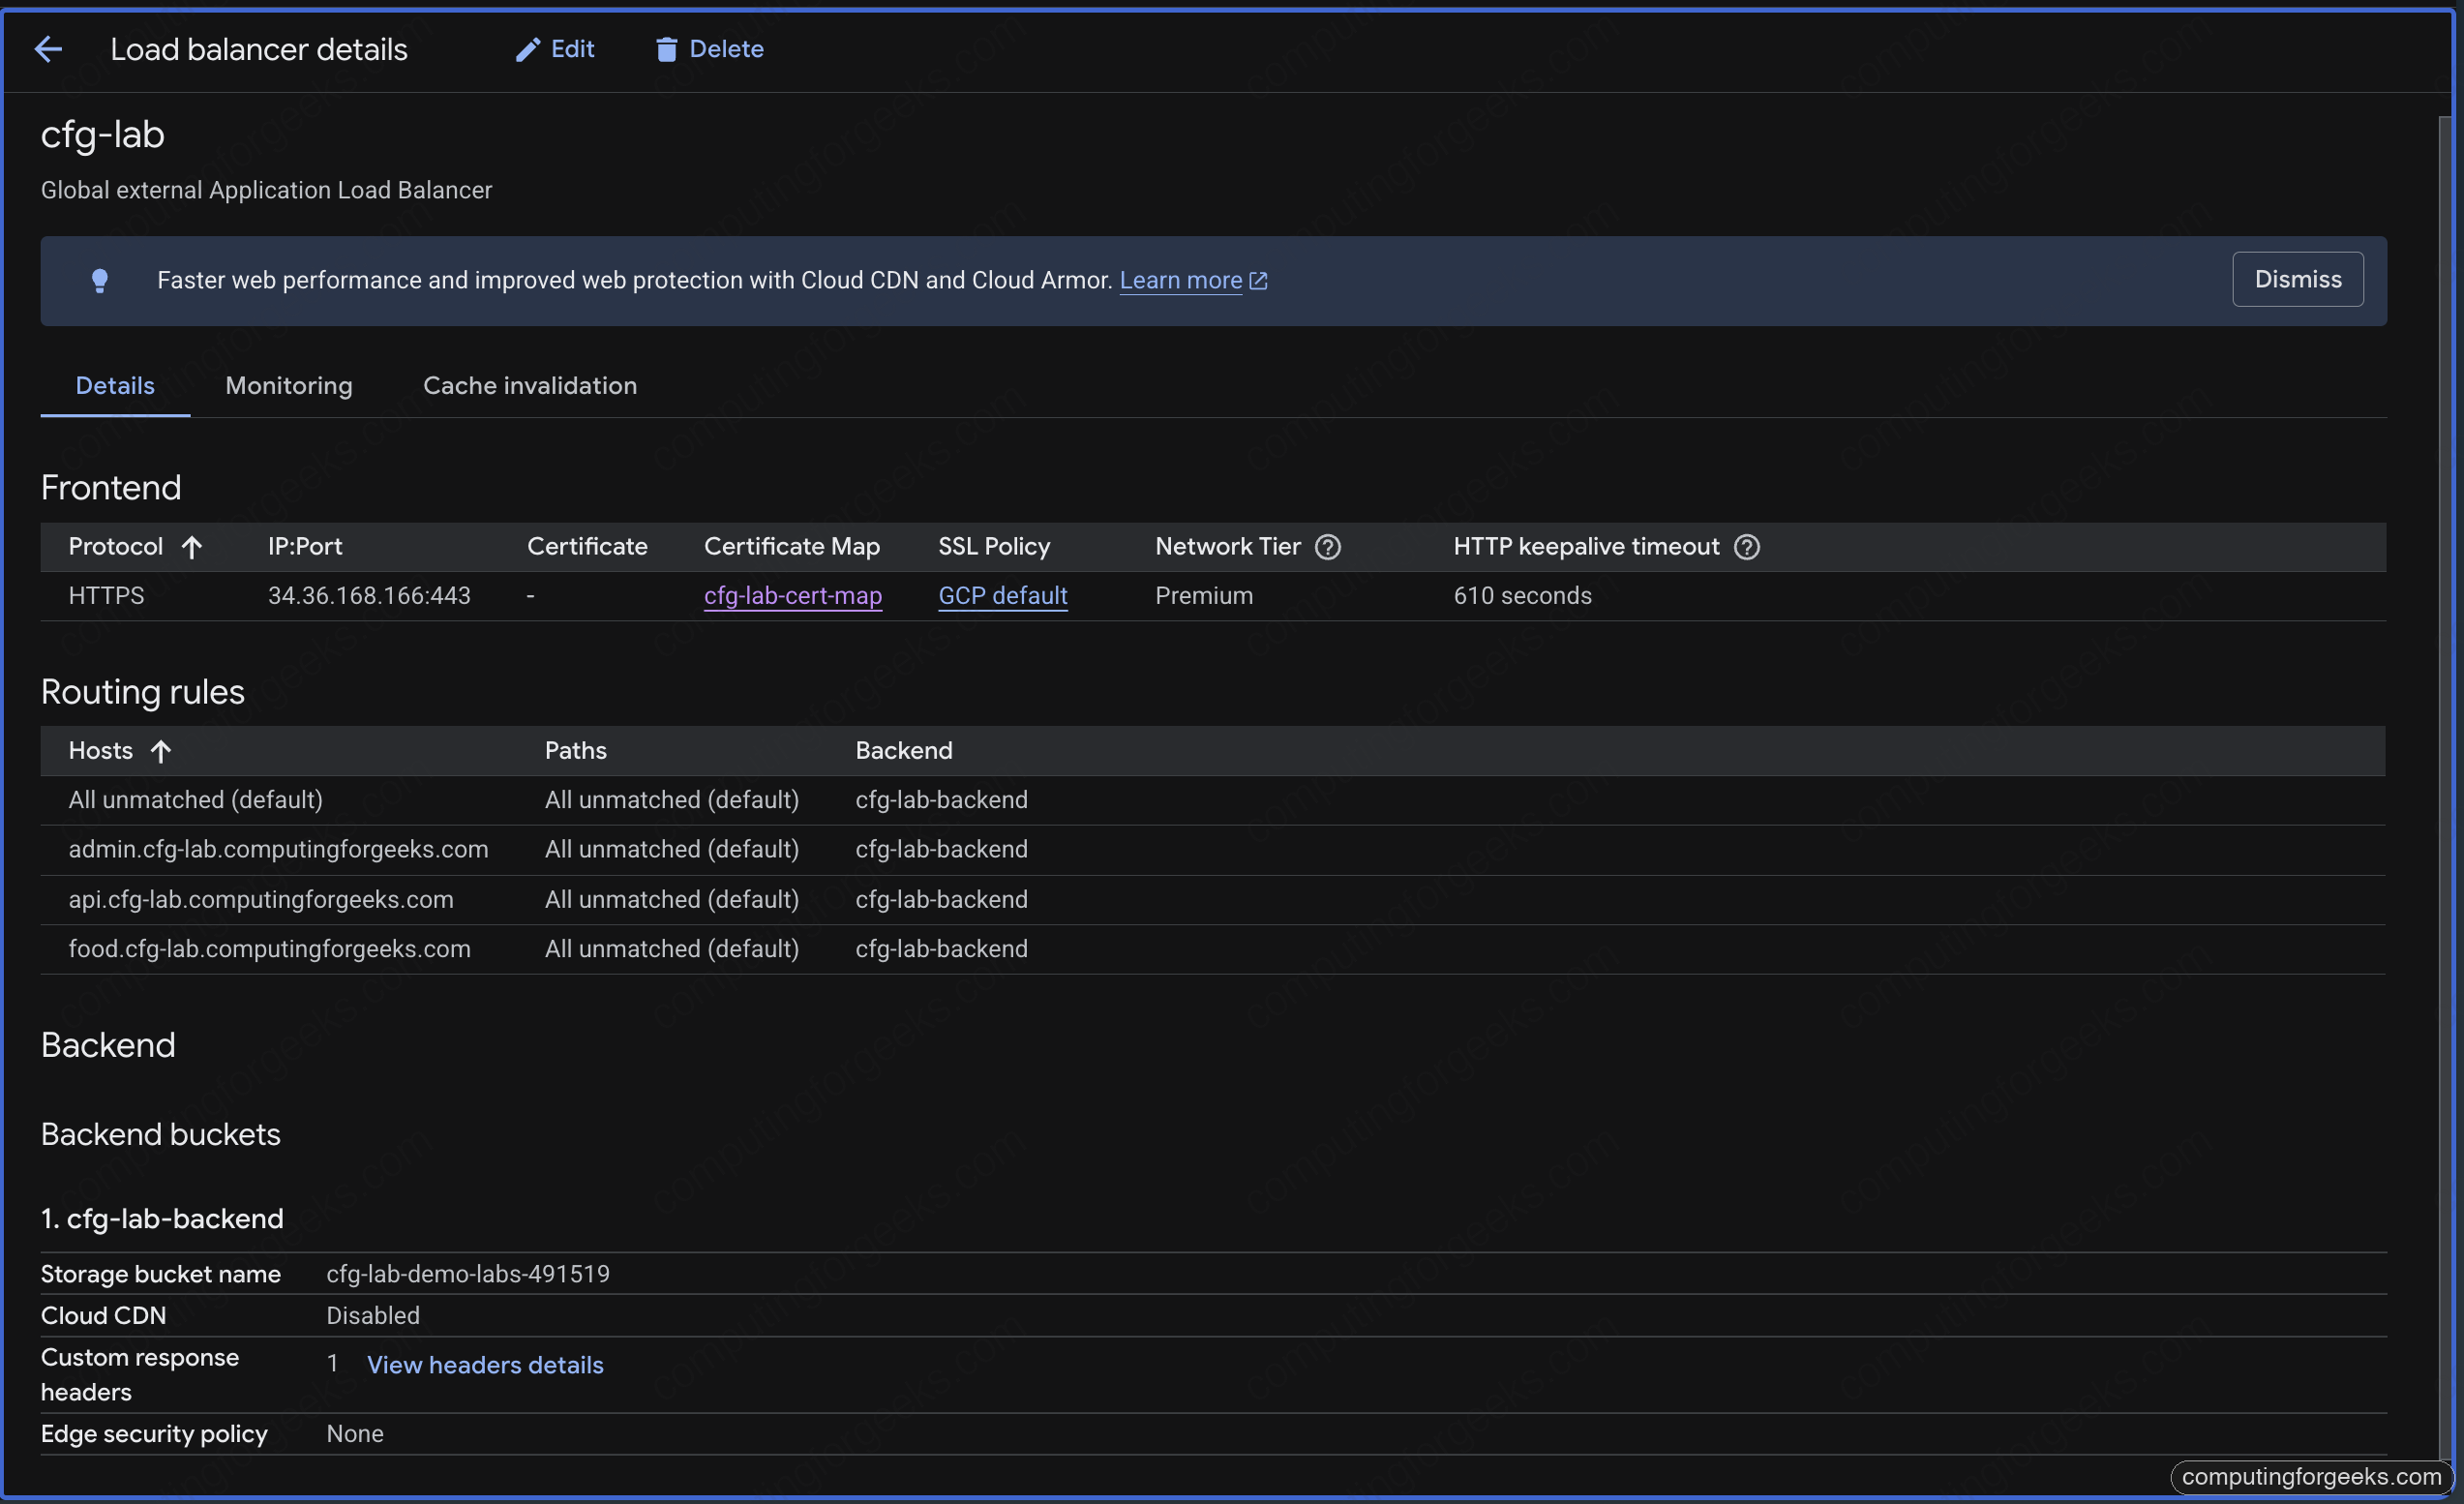Click the lightbulb icon in the banner
This screenshot has height=1504, width=2464.
tap(100, 281)
